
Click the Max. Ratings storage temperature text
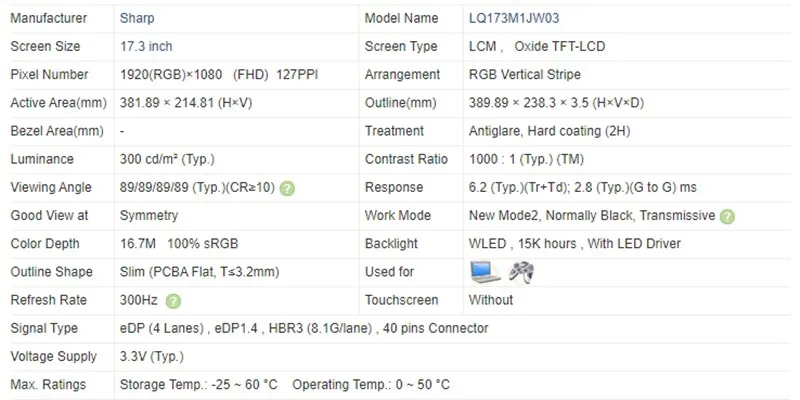[198, 385]
